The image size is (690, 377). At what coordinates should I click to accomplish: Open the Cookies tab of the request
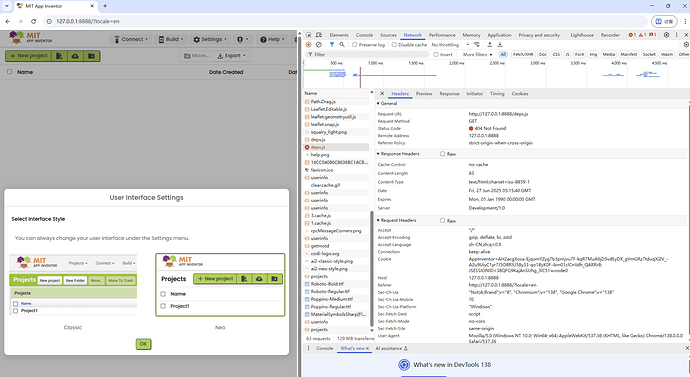pyautogui.click(x=520, y=93)
